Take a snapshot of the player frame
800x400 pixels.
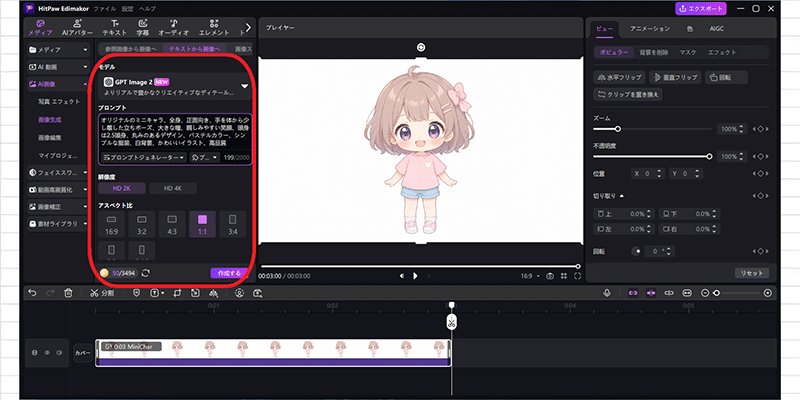[550, 276]
